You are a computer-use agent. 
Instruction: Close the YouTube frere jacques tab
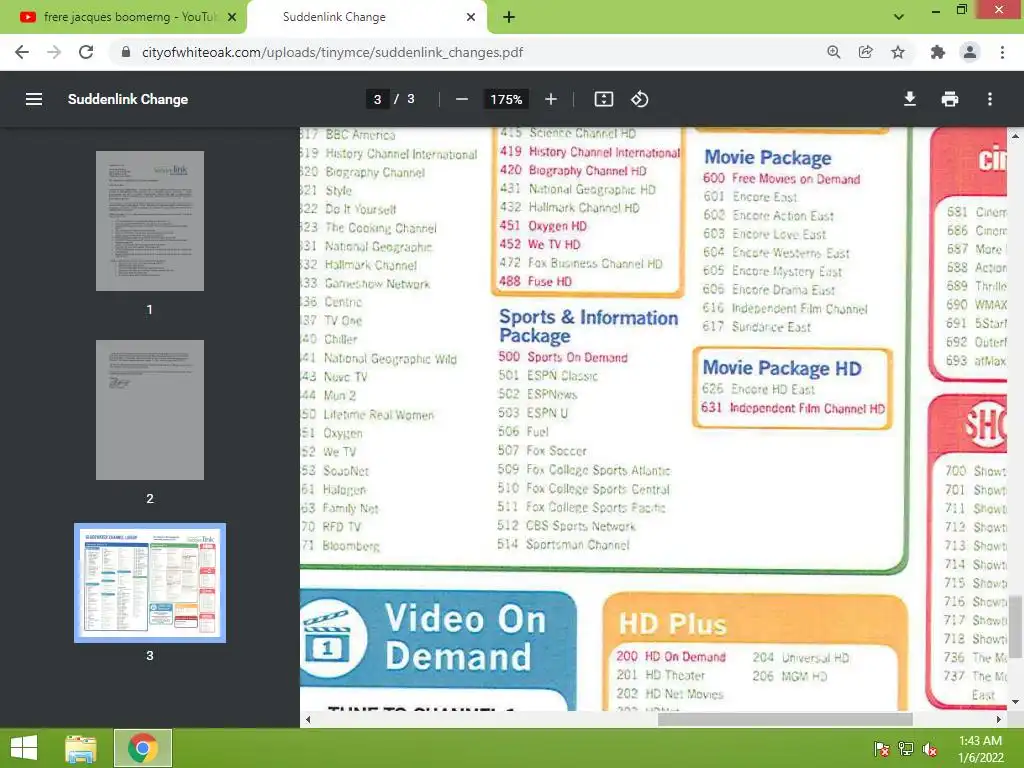[232, 17]
